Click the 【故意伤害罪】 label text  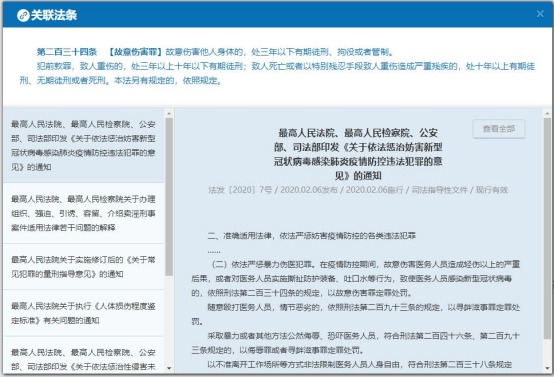click(134, 52)
